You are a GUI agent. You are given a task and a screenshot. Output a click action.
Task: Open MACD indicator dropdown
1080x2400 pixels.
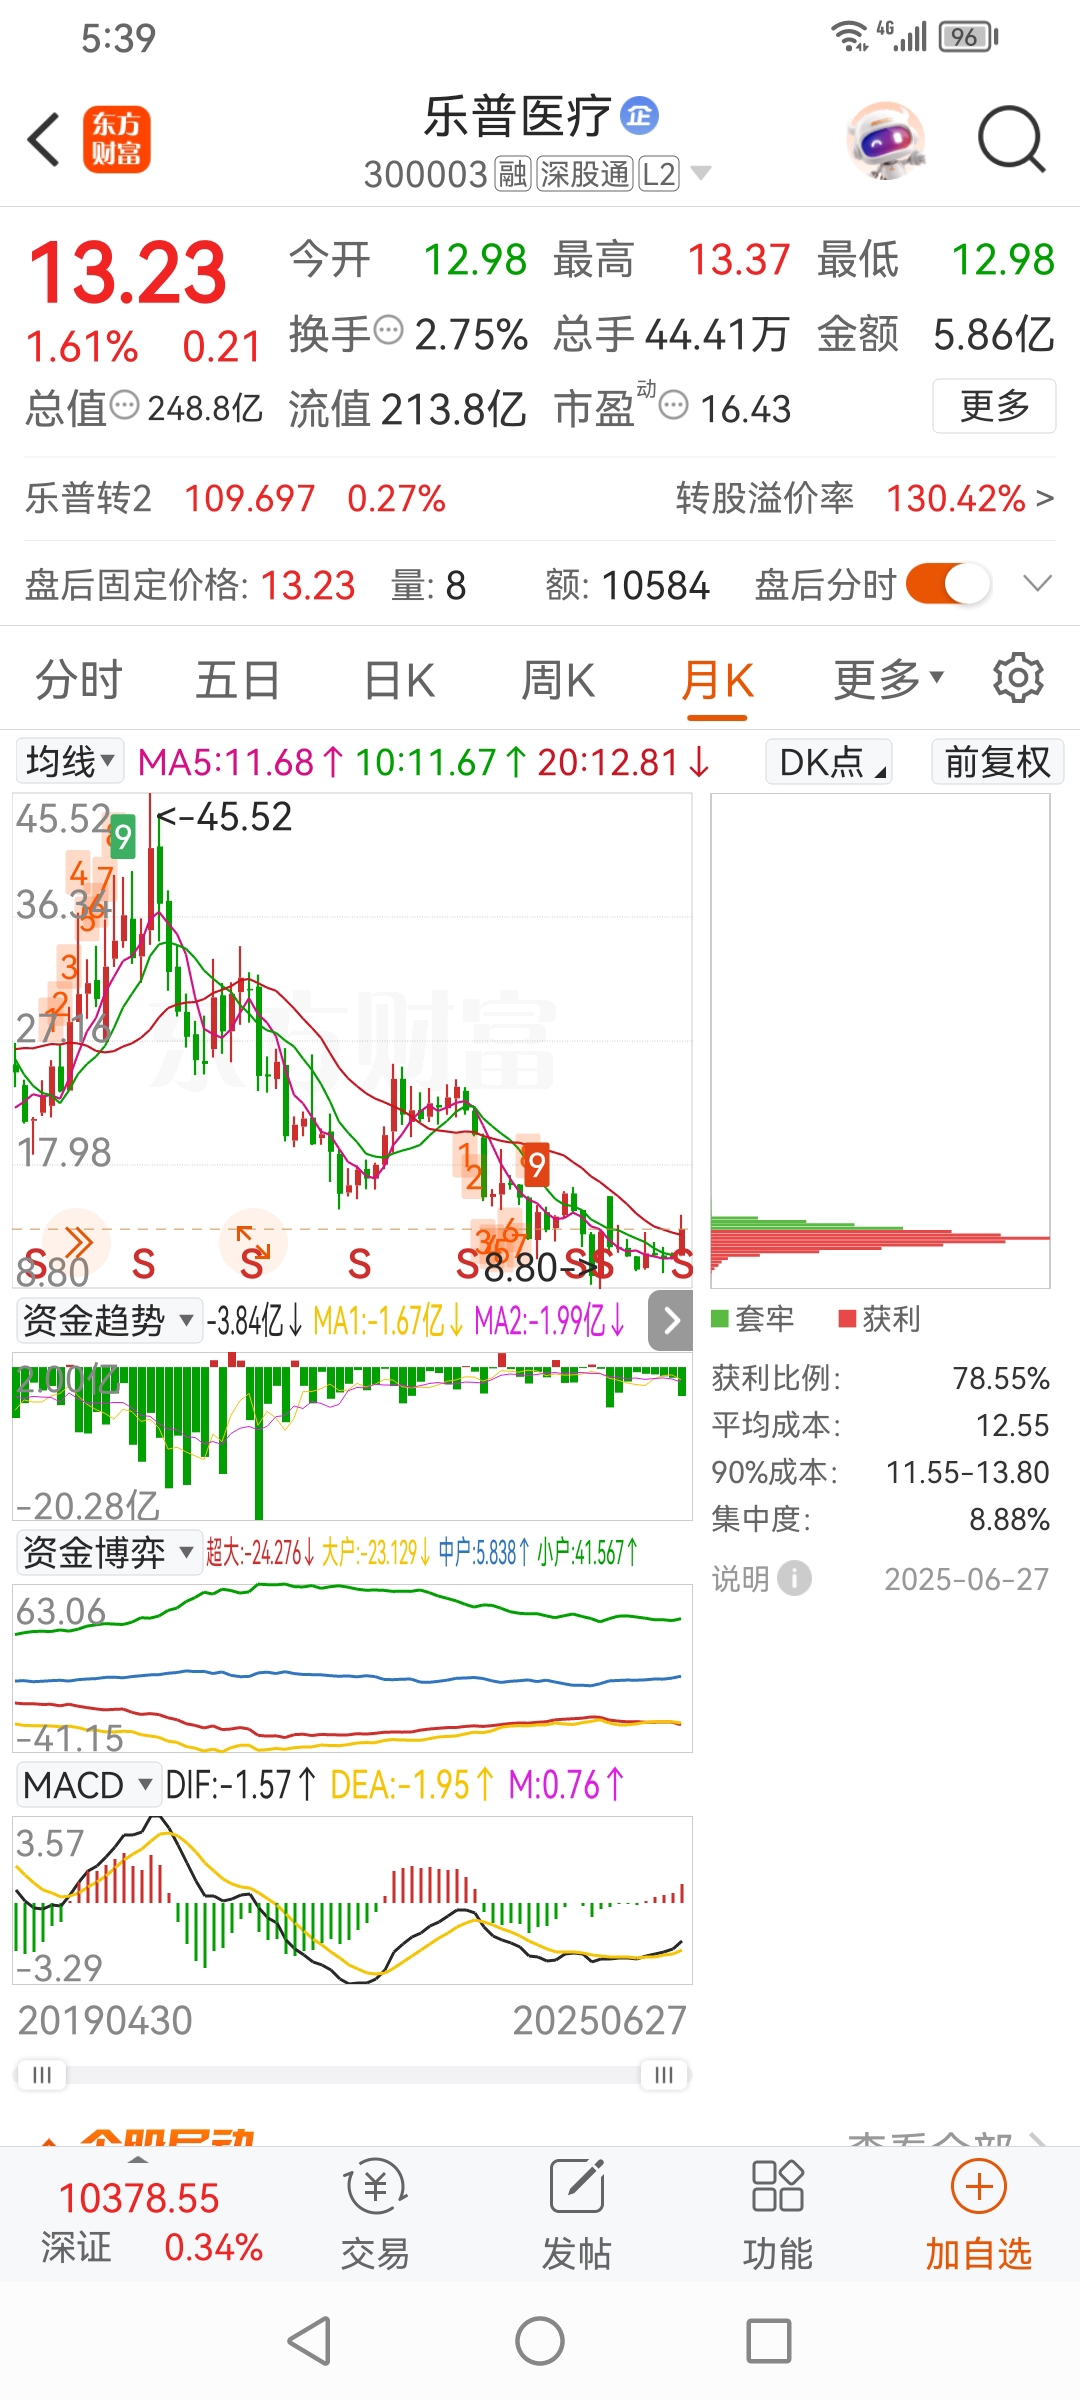88,1785
